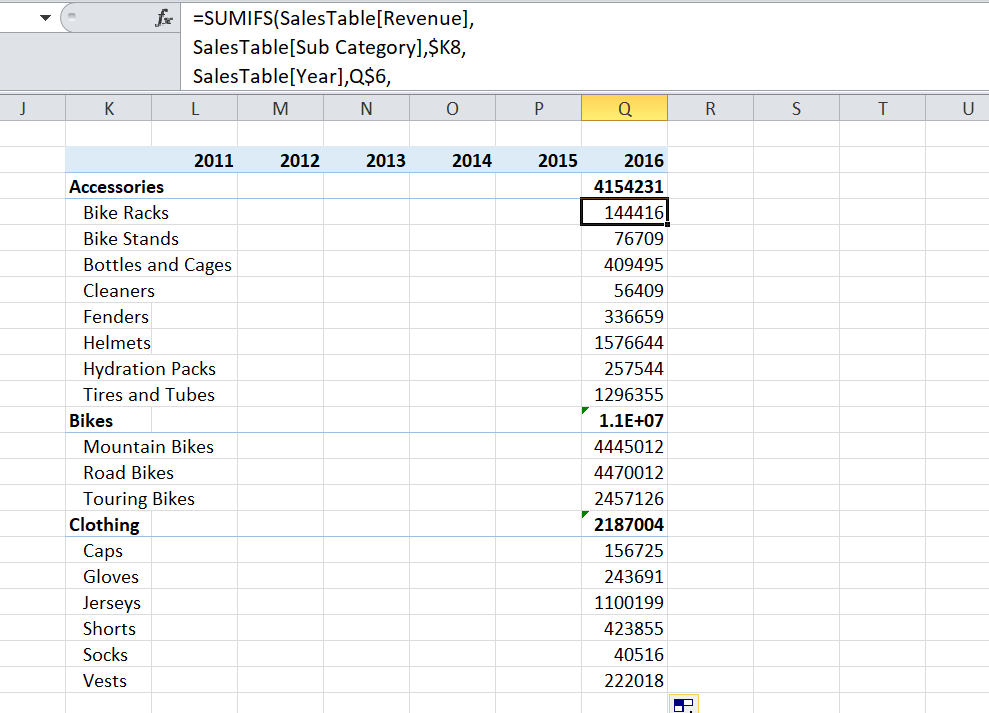Select the Mountain Bikes label cell

[x=148, y=446]
